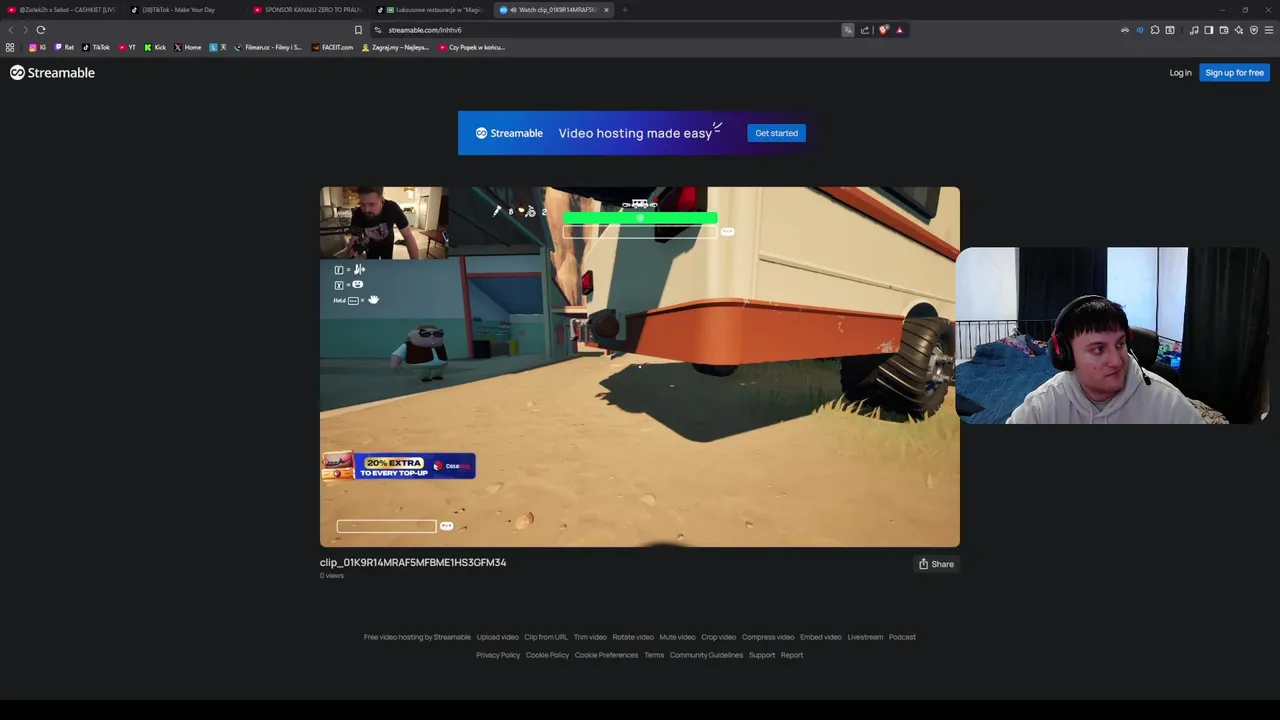Open the Cookie Preferences footer link
1280x720 pixels.
606,655
